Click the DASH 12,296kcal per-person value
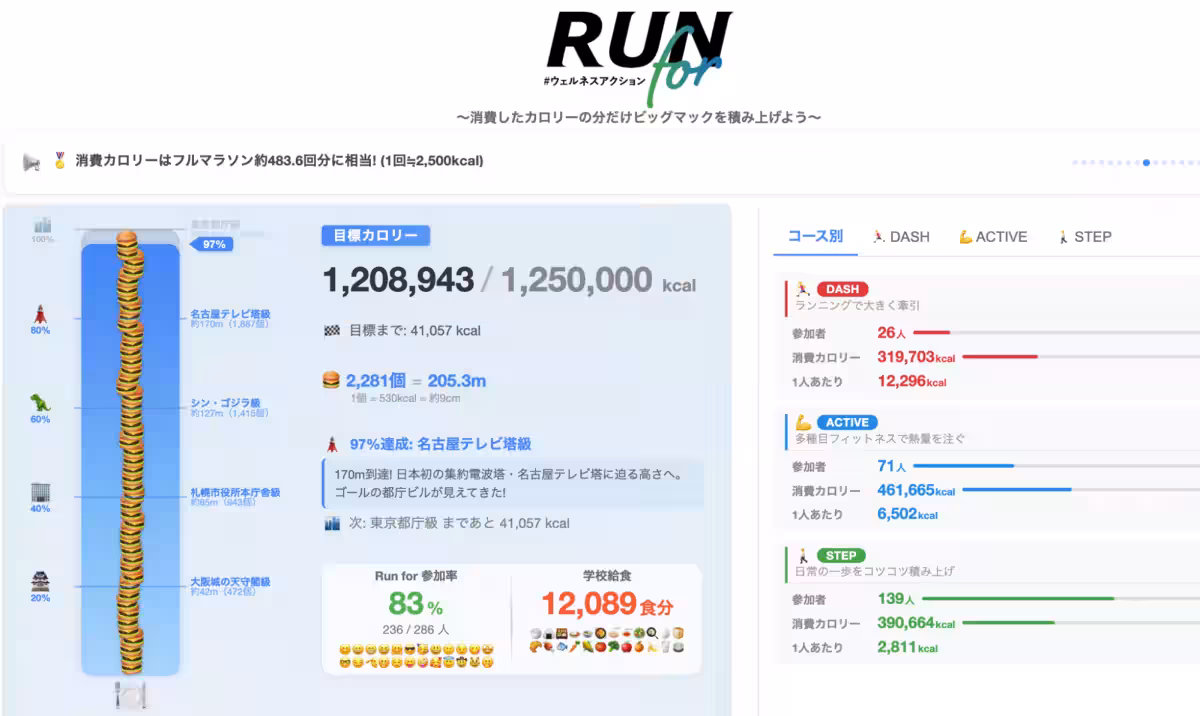 (x=912, y=381)
